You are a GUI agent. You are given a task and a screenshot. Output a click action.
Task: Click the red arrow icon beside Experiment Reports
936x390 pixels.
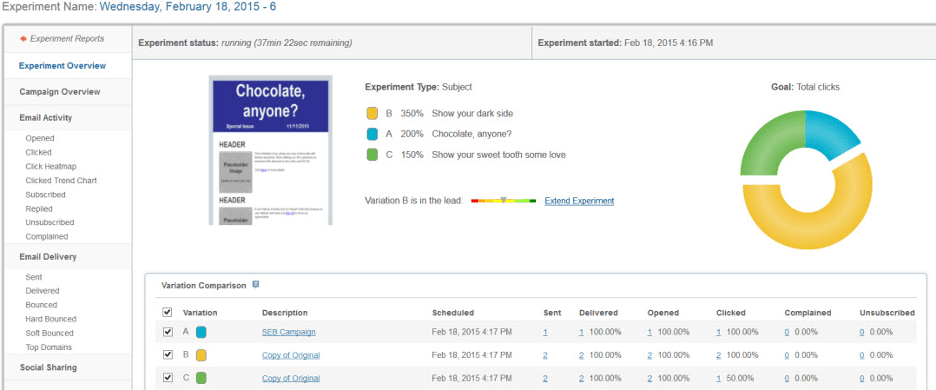tap(23, 39)
